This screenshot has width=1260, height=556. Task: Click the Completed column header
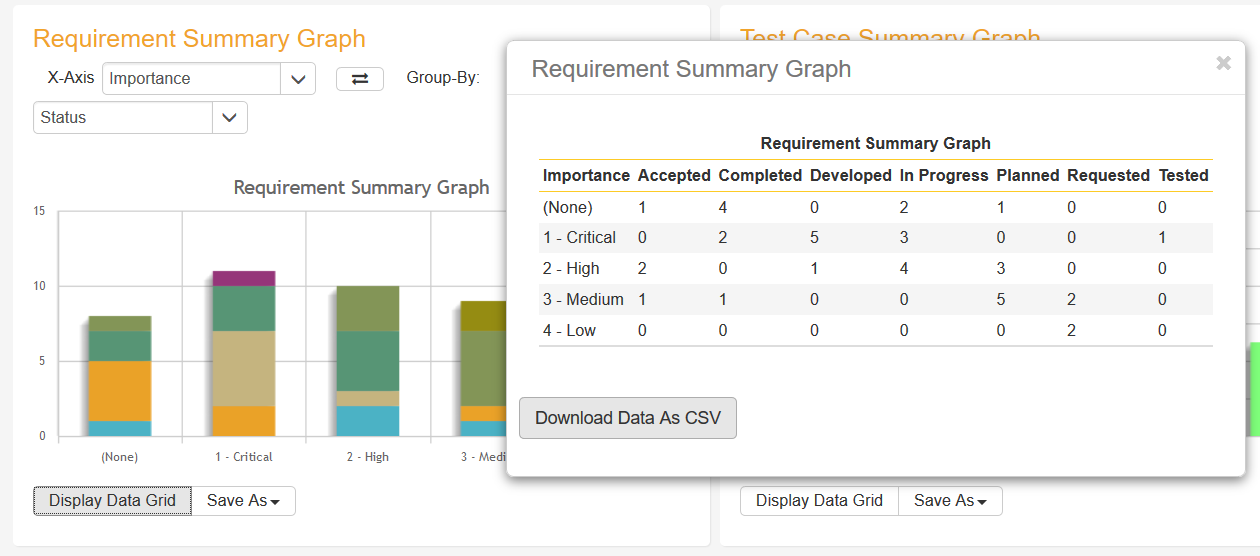tap(759, 176)
